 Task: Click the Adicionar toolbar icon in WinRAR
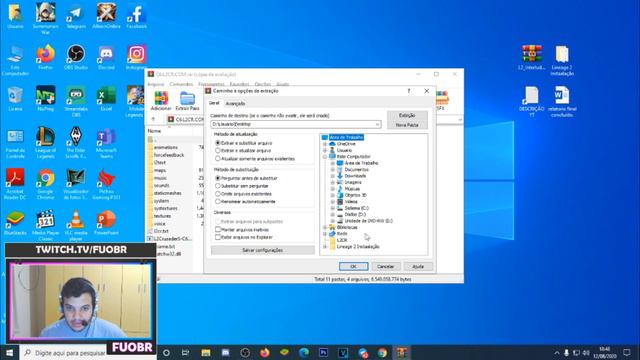[161, 101]
